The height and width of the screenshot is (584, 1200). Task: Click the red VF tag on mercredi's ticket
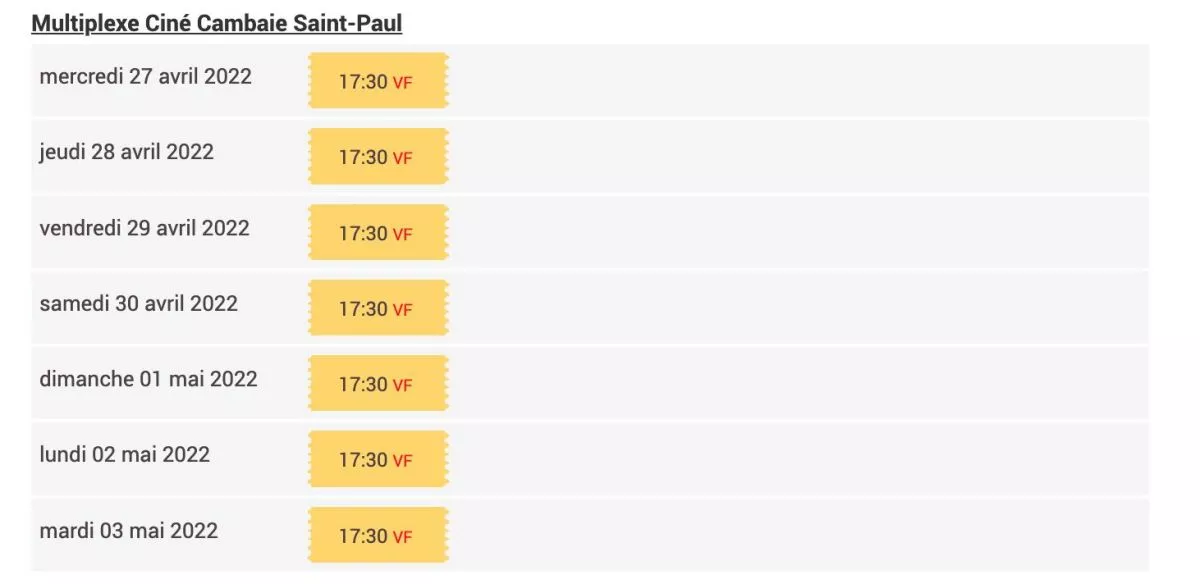click(402, 83)
